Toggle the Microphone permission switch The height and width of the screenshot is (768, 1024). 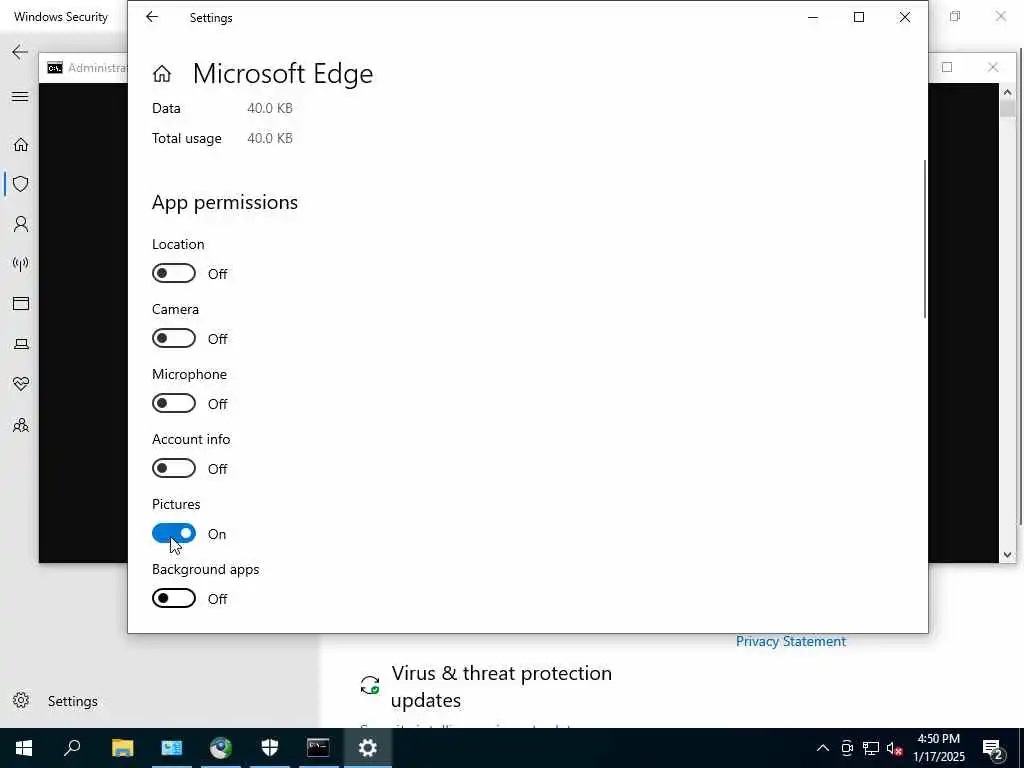pos(174,403)
